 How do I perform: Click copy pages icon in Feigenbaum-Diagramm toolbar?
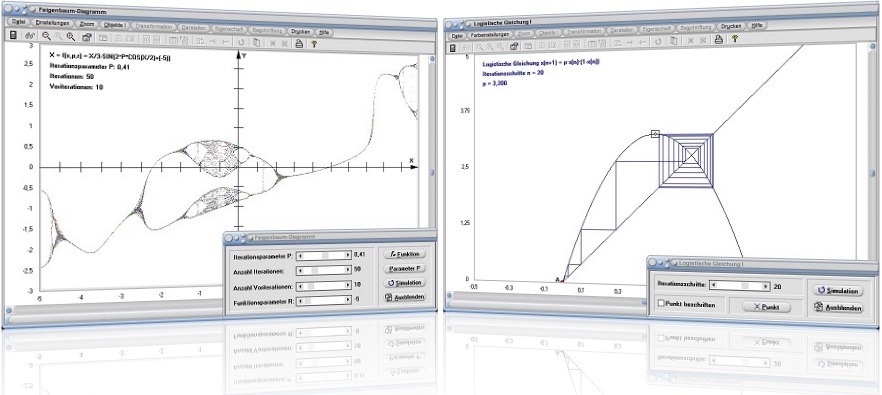tap(256, 42)
